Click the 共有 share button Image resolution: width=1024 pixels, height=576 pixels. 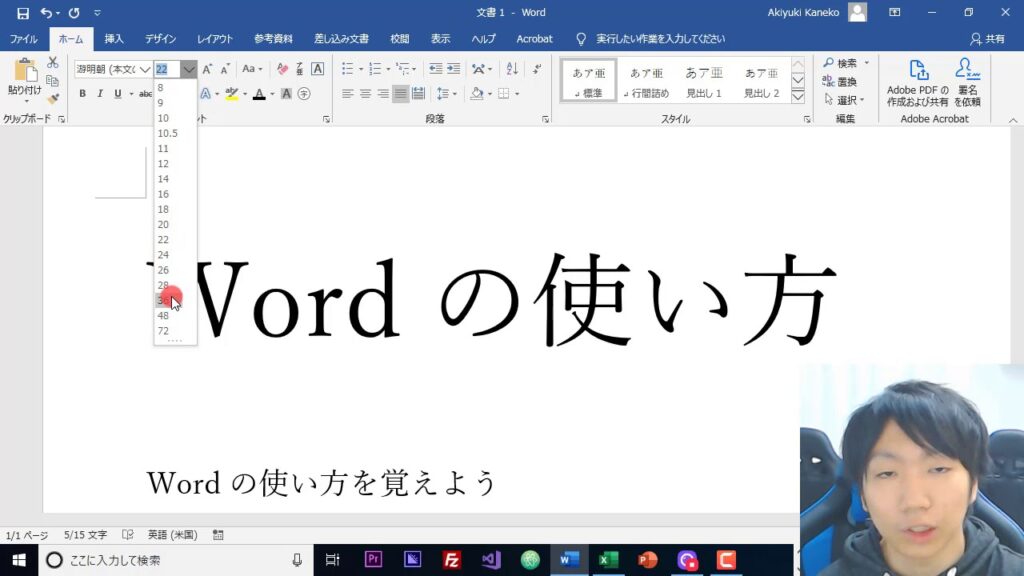pos(987,39)
